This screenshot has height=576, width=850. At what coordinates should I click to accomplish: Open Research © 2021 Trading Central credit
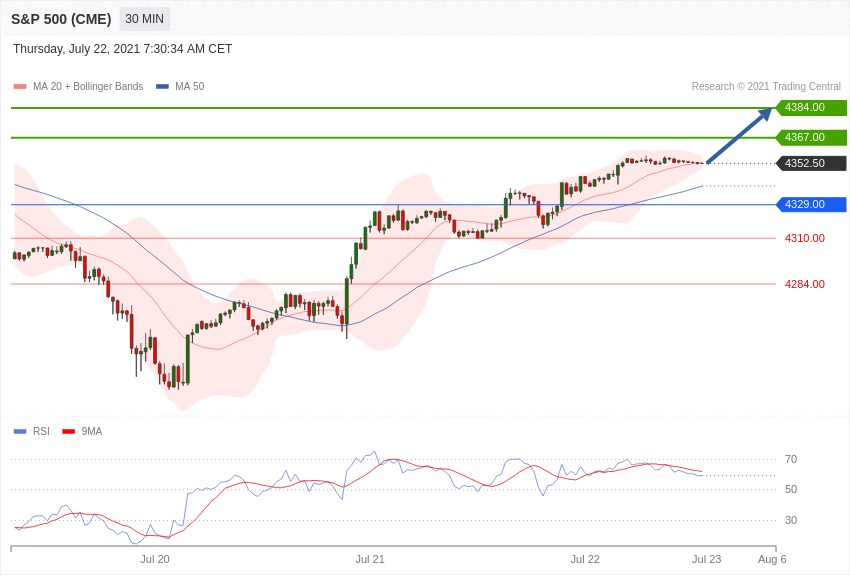766,87
